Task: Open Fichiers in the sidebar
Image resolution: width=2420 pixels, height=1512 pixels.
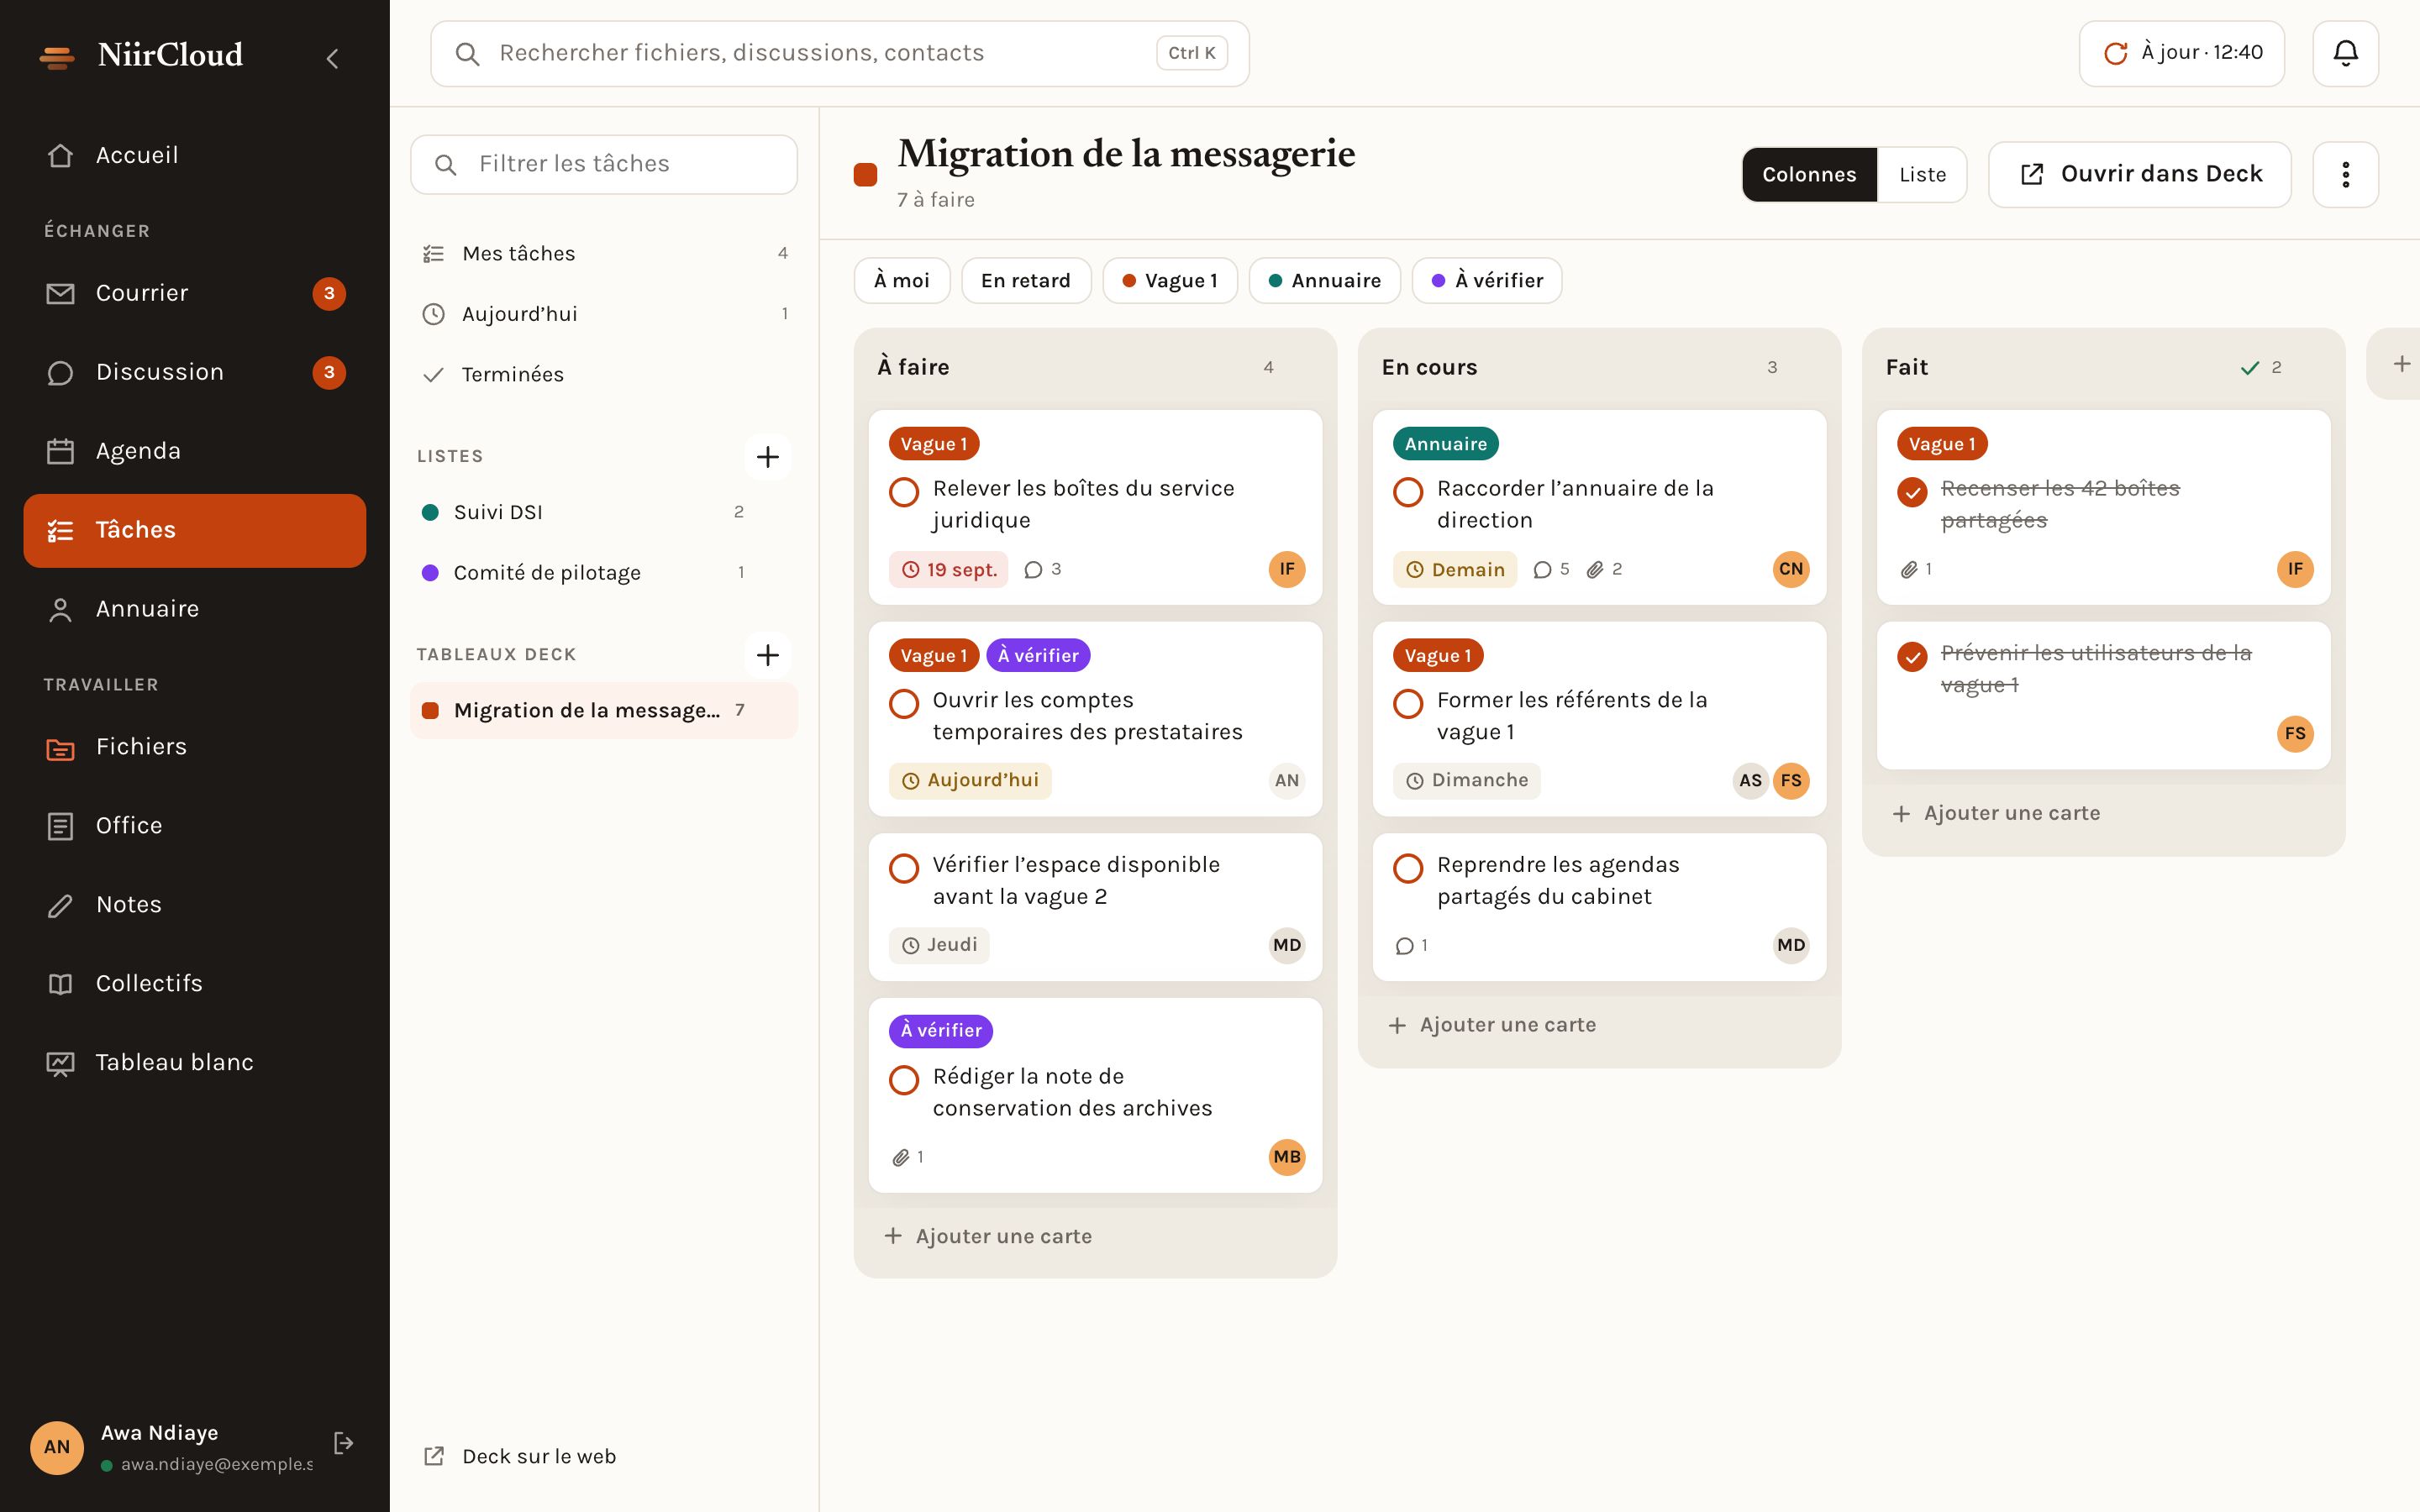Action: 195,746
